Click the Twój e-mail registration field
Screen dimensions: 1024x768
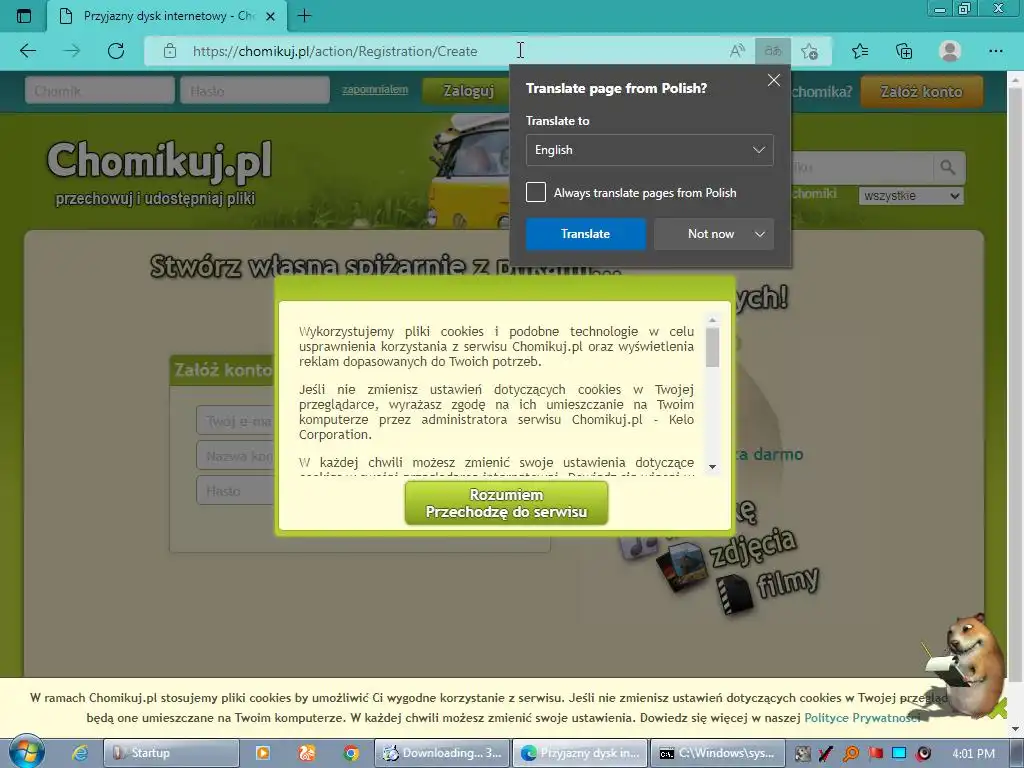click(234, 421)
